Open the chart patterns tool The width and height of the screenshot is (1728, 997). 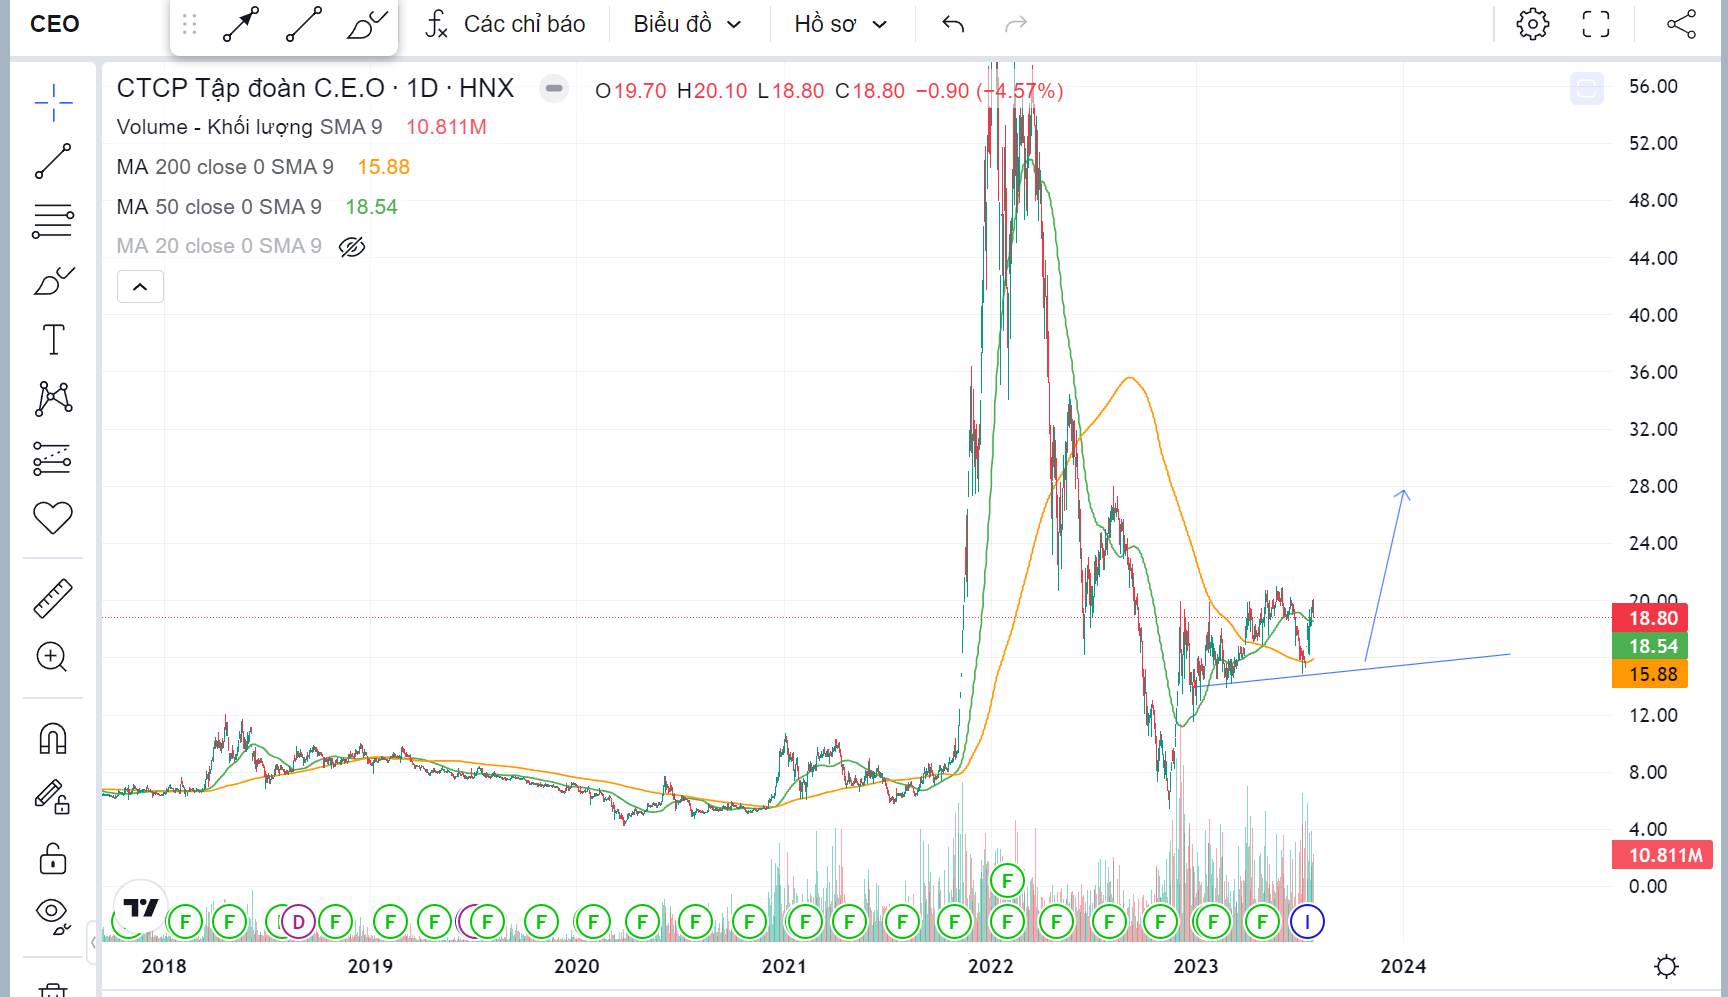click(53, 399)
